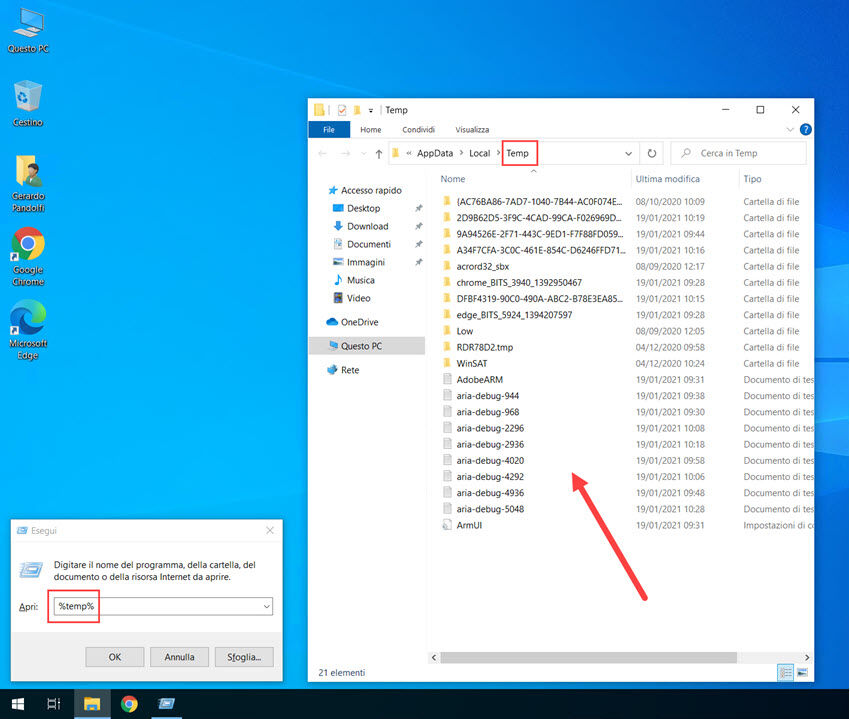This screenshot has width=850, height=719.
Task: Open the Windows Start menu
Action: 17,704
